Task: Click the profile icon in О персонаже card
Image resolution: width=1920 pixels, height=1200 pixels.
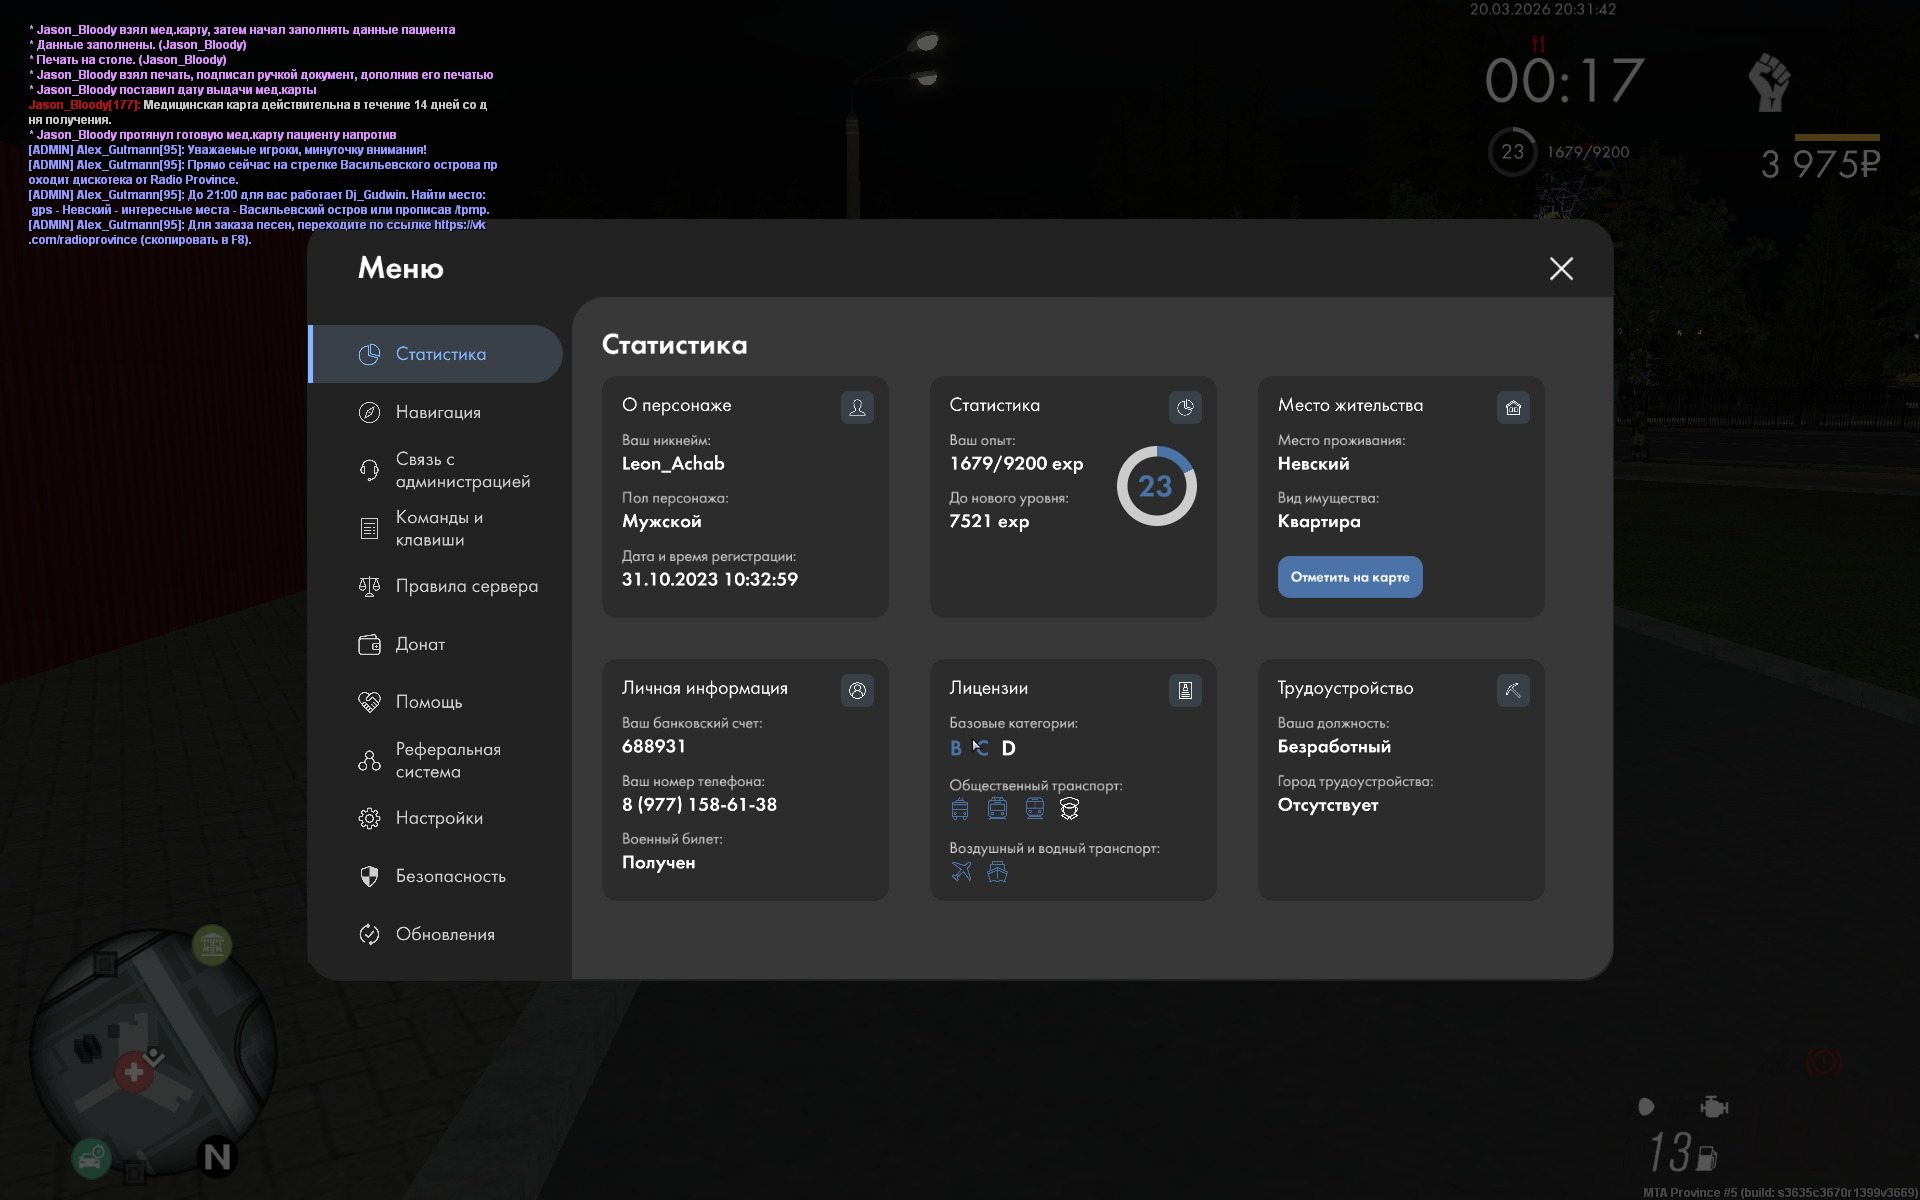Action: click(x=857, y=407)
